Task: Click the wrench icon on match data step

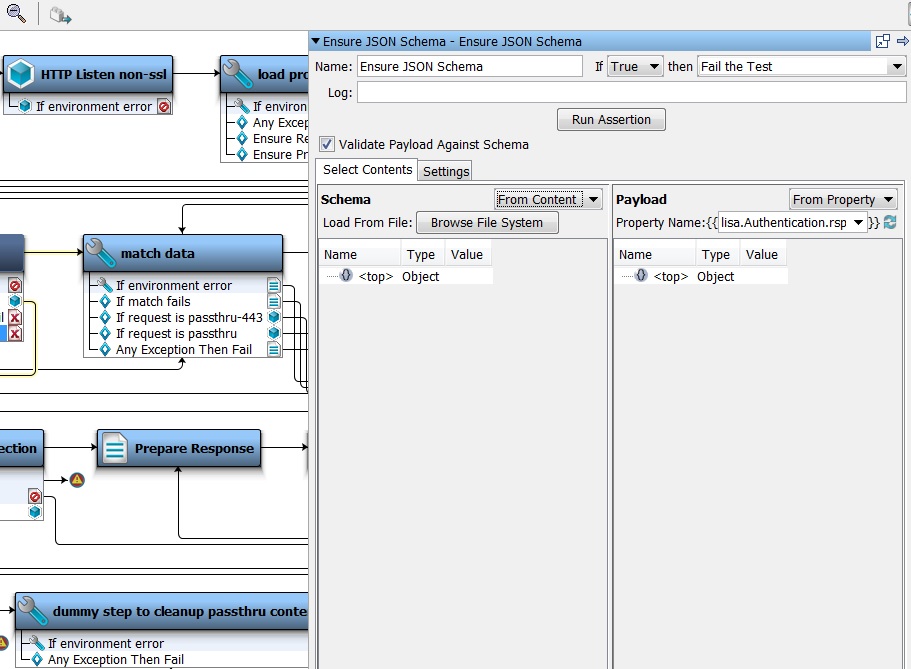Action: [100, 252]
